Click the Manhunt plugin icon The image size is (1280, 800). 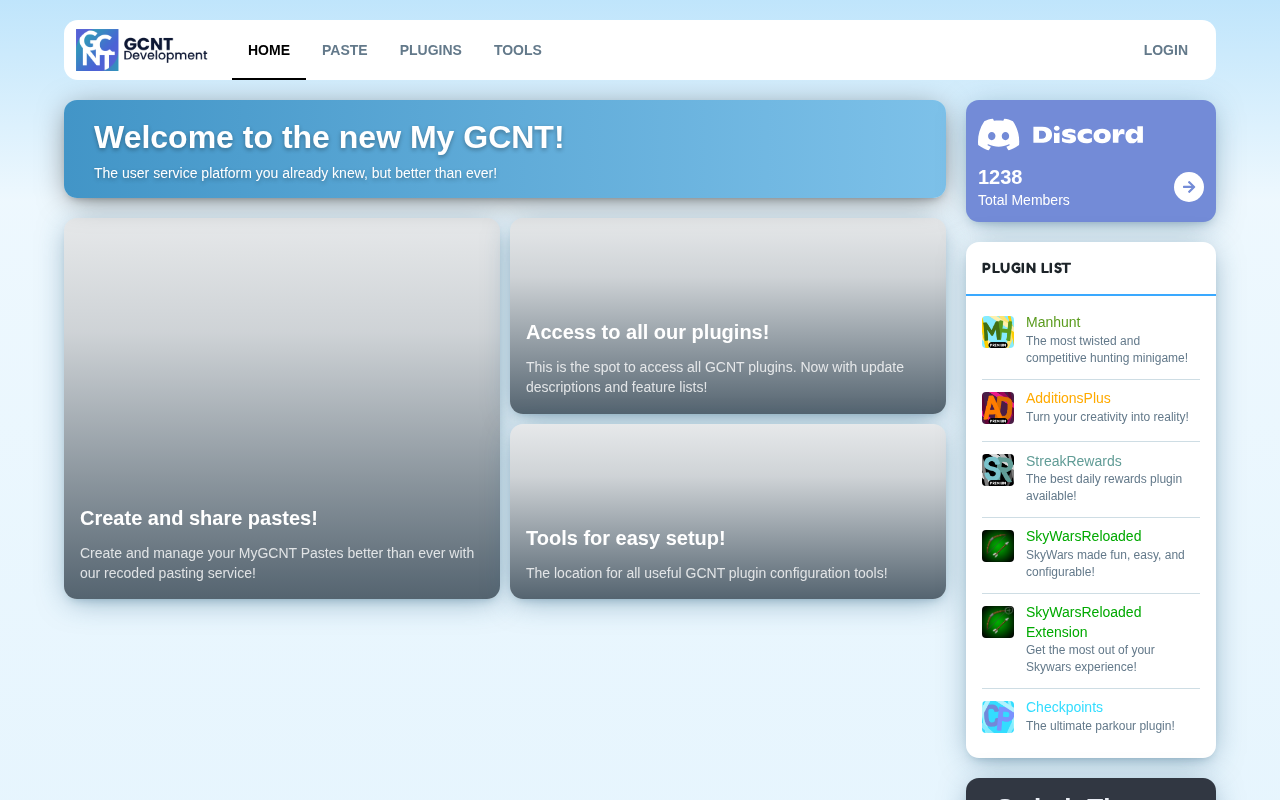click(998, 332)
